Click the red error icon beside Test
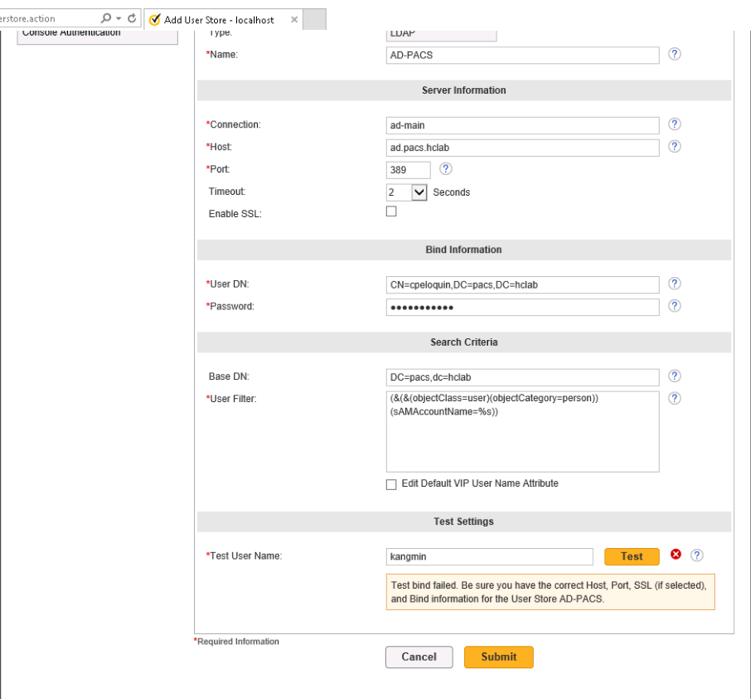The image size is (751, 699). point(676,554)
